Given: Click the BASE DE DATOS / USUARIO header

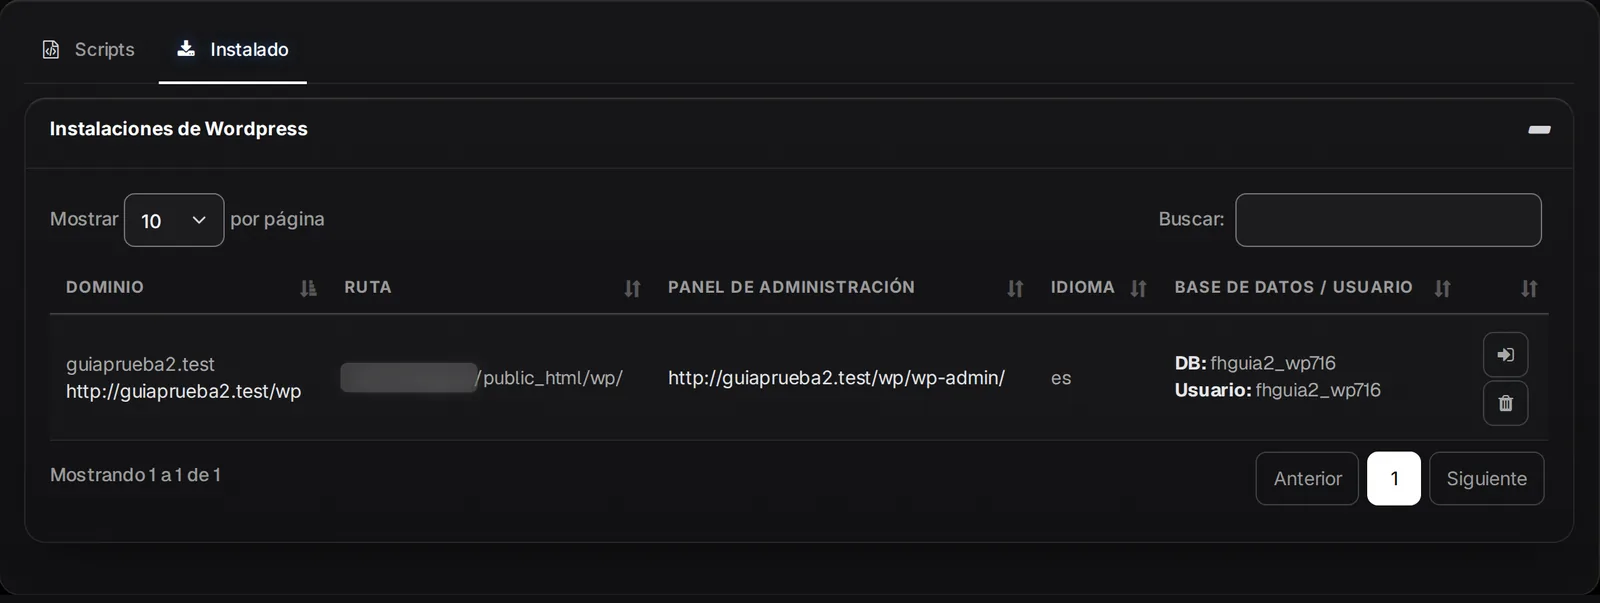Looking at the screenshot, I should click(1293, 287).
